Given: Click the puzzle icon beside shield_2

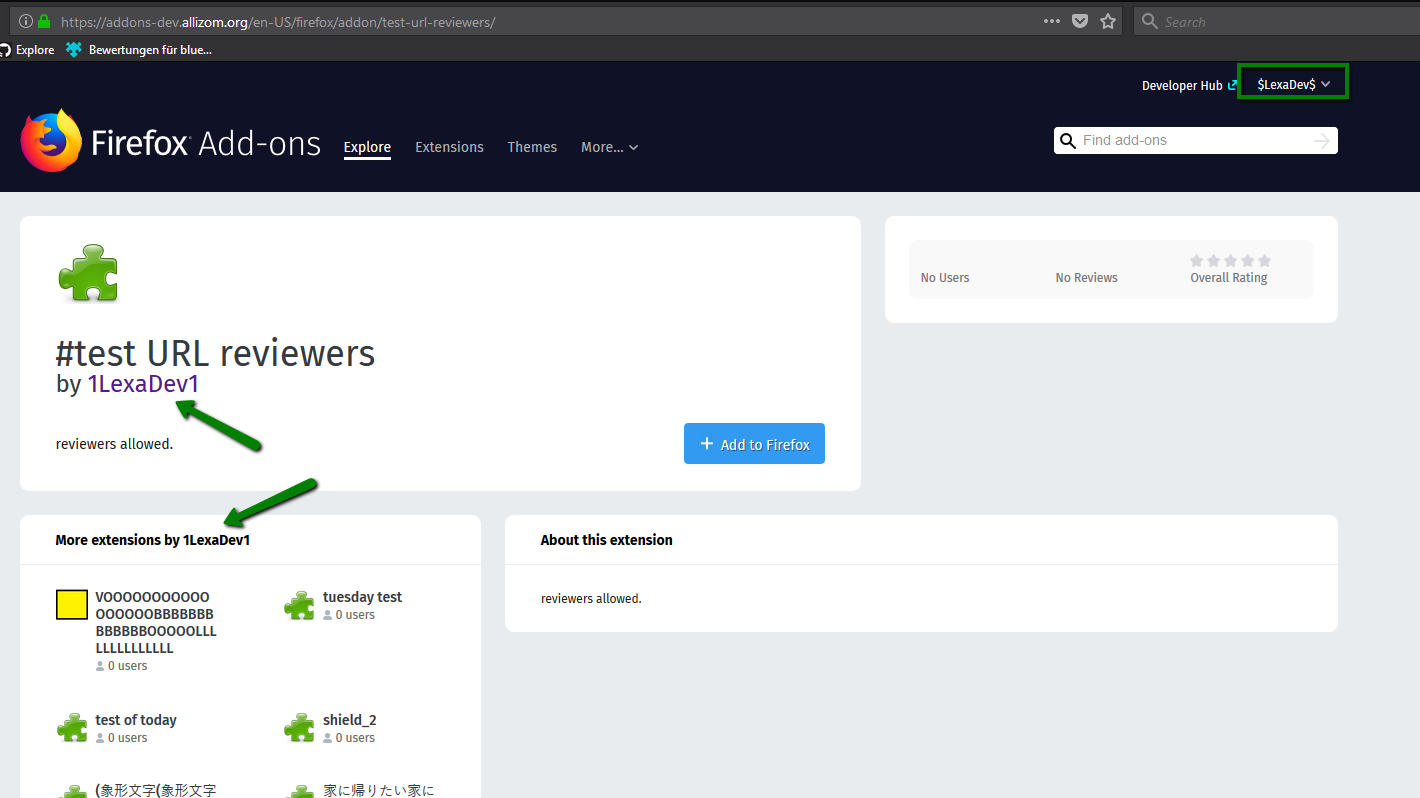Looking at the screenshot, I should pos(299,727).
